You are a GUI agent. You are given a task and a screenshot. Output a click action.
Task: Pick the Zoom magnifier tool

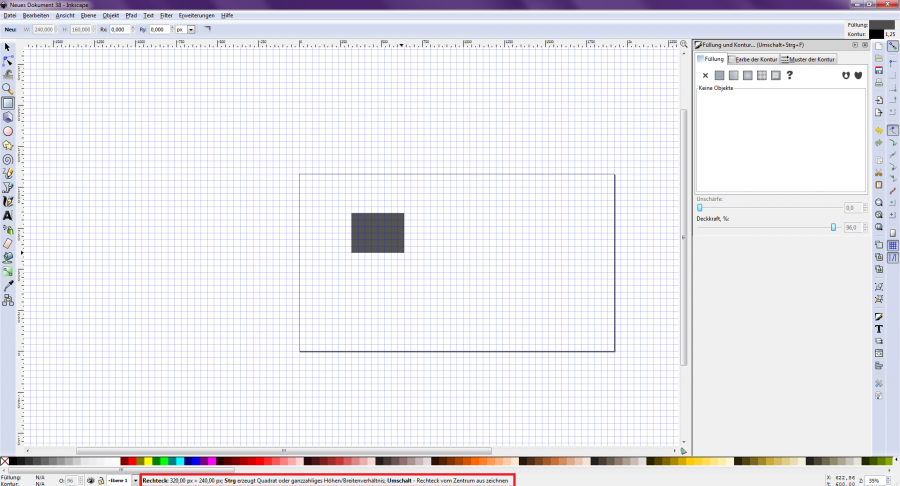(7, 89)
